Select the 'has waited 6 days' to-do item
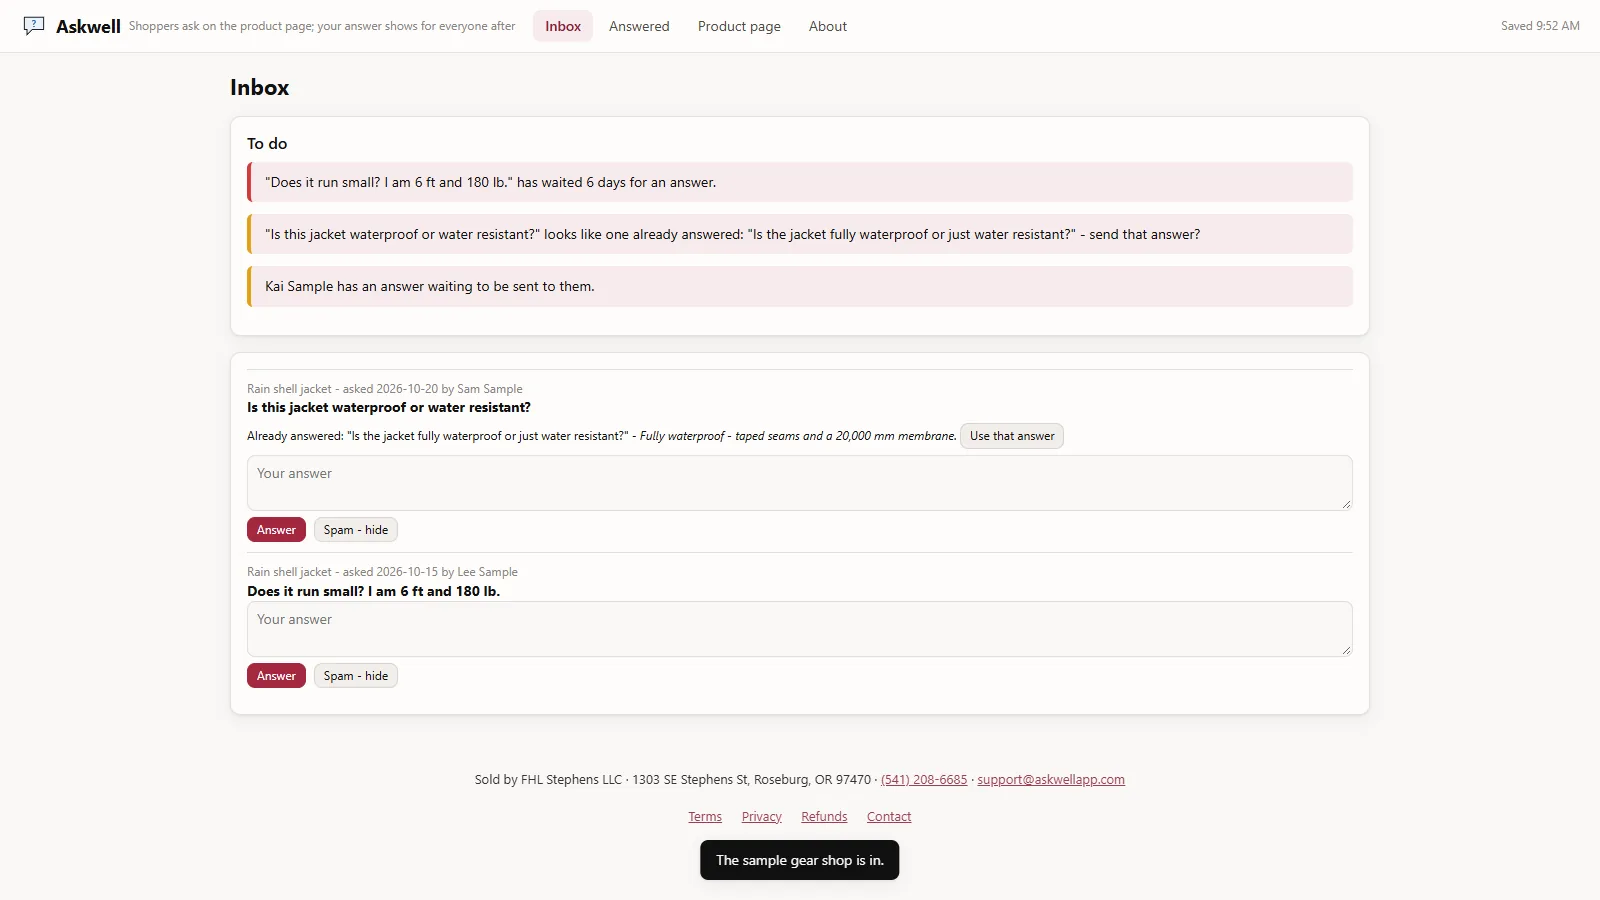This screenshot has width=1600, height=900. 800,182
